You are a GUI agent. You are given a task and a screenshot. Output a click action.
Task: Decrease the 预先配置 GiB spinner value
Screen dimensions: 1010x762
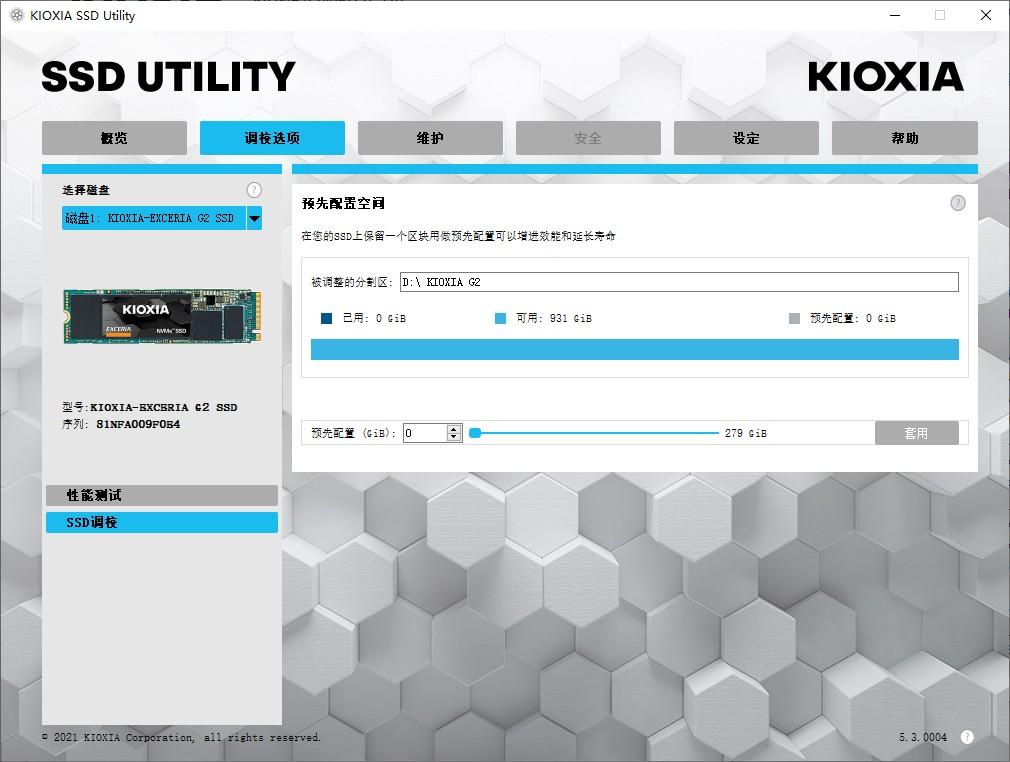pyautogui.click(x=453, y=437)
